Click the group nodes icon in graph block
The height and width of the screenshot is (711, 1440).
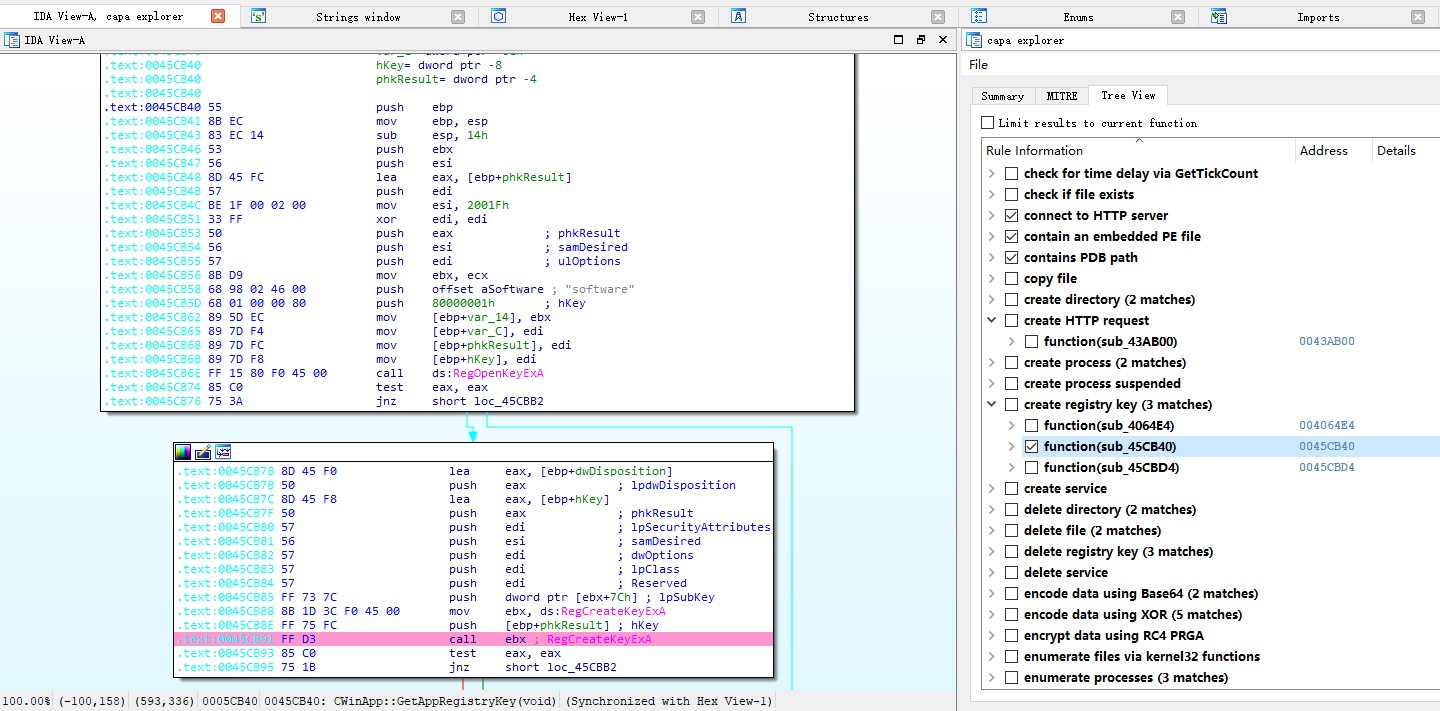point(223,452)
